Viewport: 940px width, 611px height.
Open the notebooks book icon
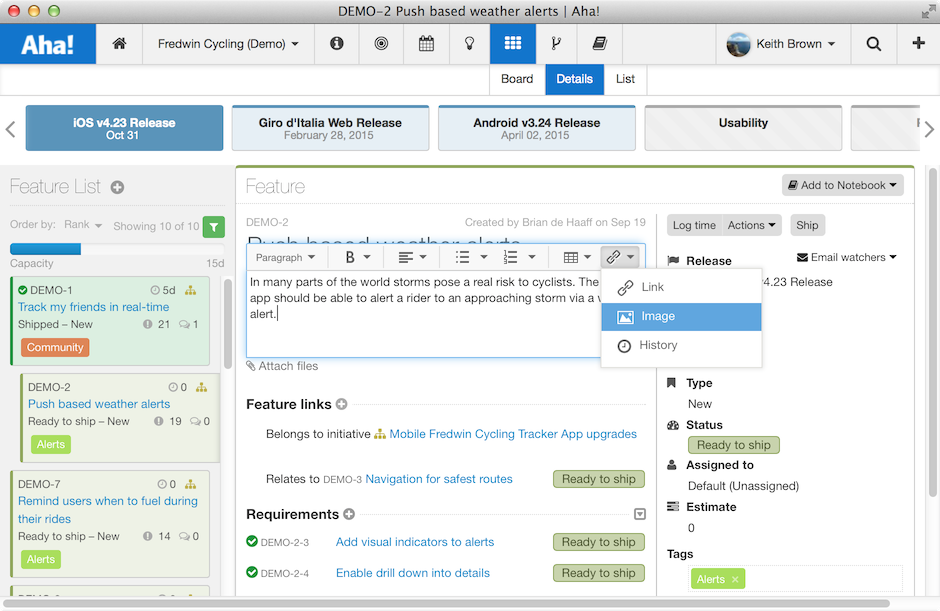point(599,43)
